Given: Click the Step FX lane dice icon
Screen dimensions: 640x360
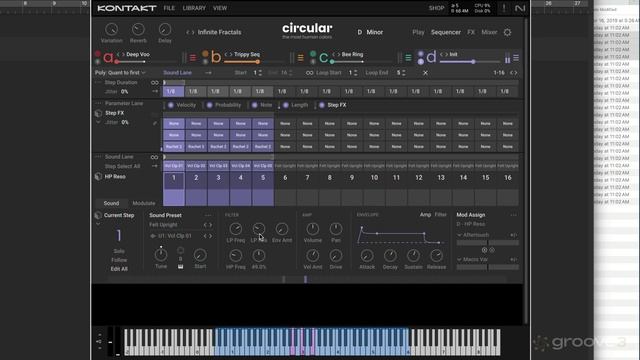Looking at the screenshot, I should pos(98,113).
